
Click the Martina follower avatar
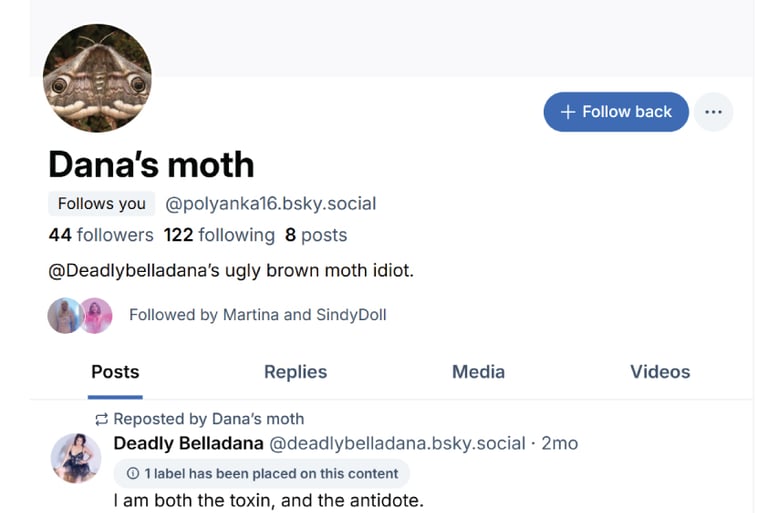coord(64,315)
